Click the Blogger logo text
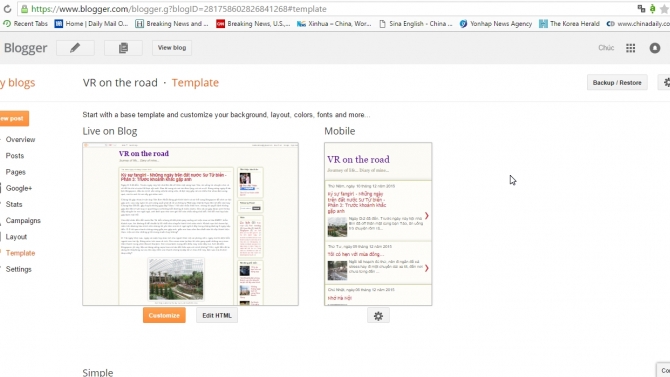Viewport: 670px width, 377px height. tap(26, 48)
